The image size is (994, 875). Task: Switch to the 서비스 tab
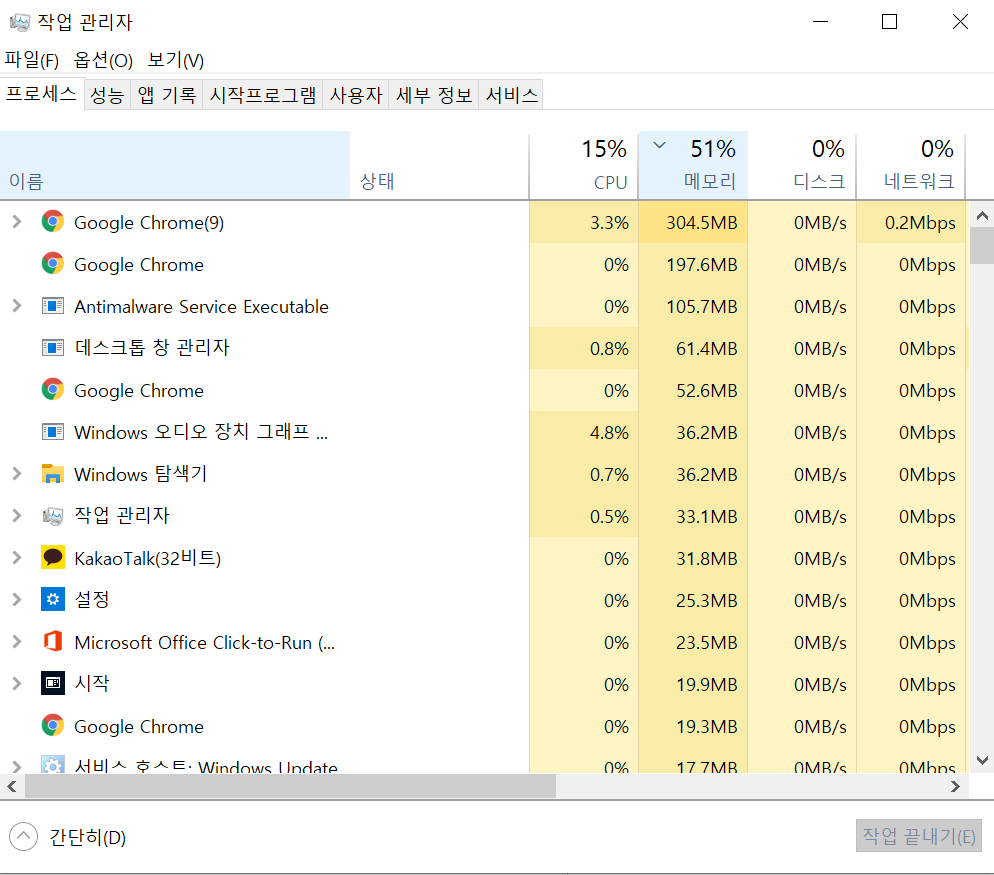point(512,95)
